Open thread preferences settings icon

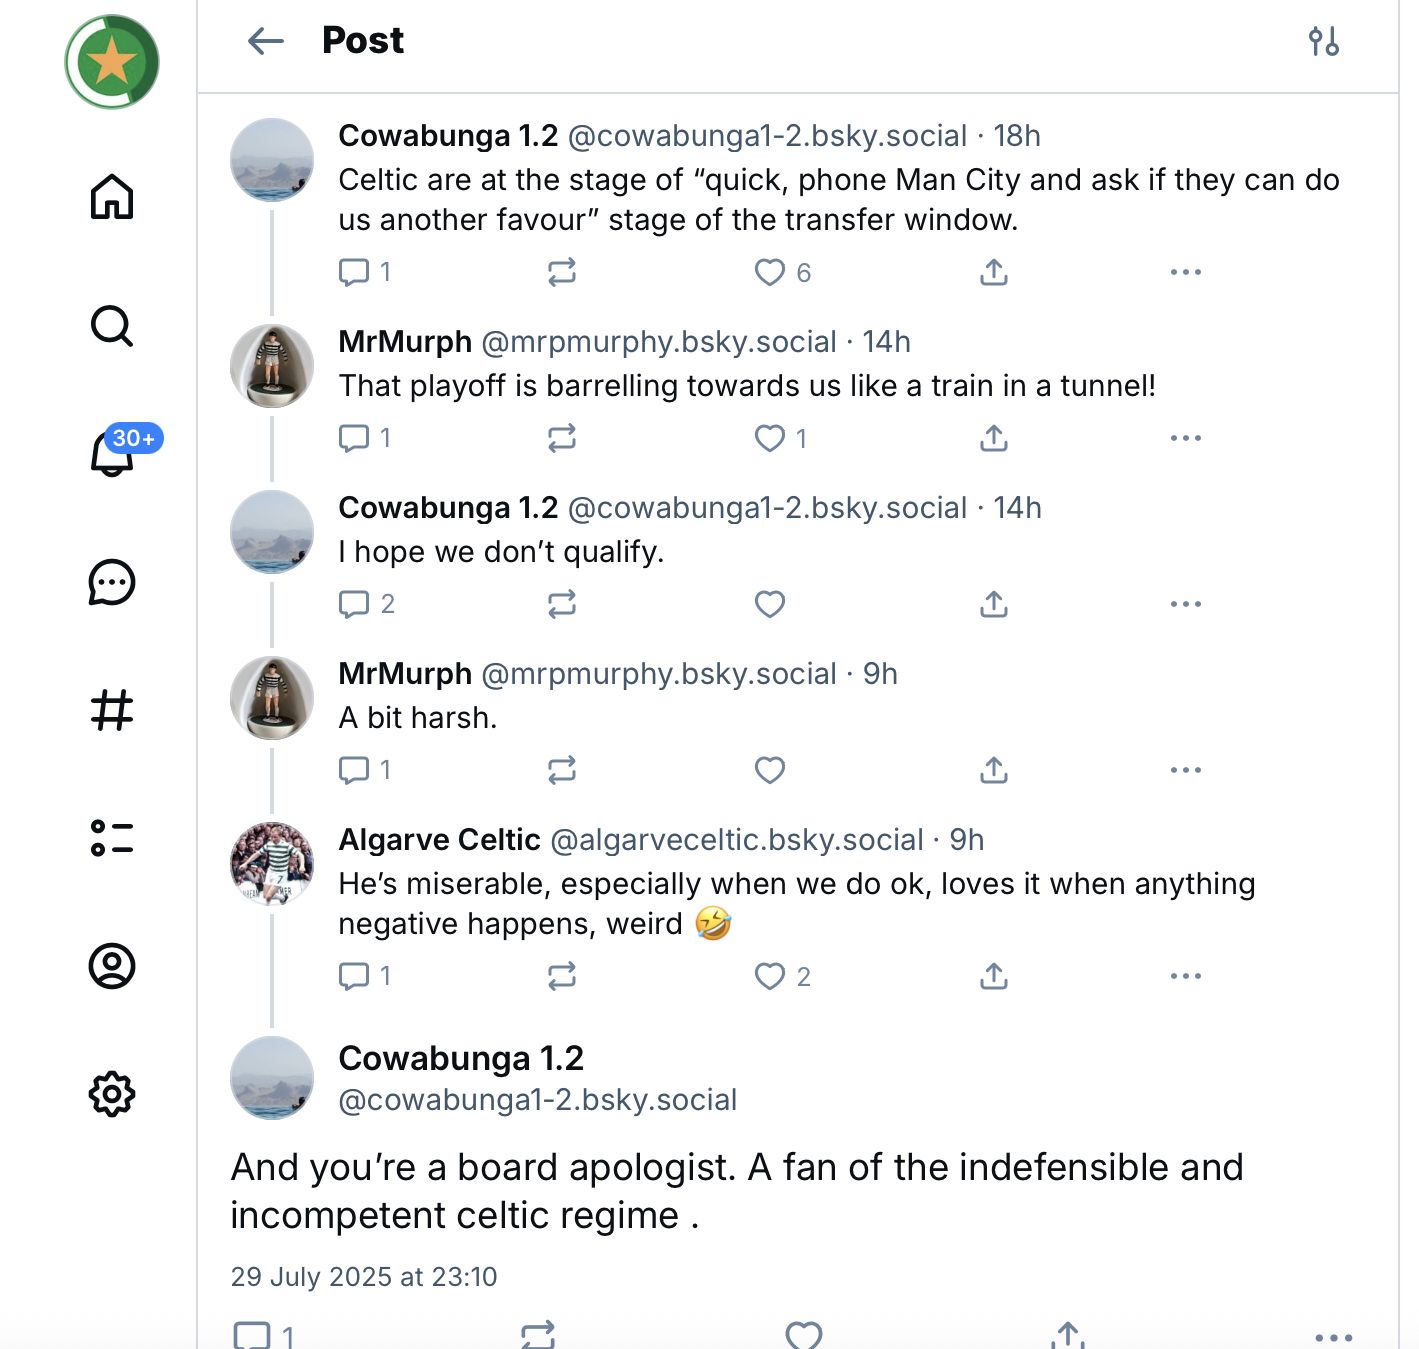tap(1323, 41)
